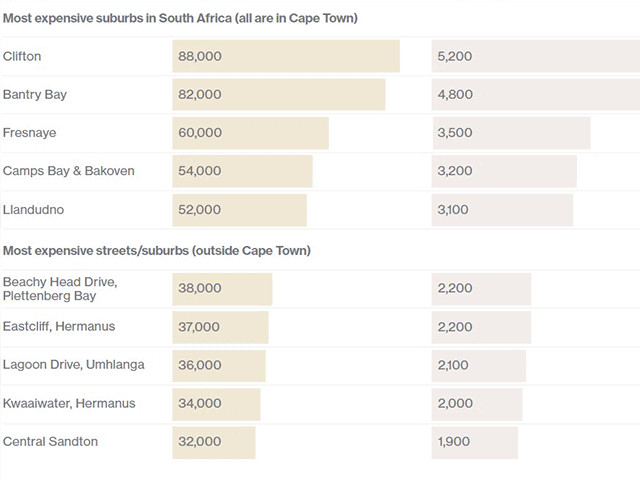Select the 3,100 bar for Llandudno
640x480 pixels.
tap(502, 209)
